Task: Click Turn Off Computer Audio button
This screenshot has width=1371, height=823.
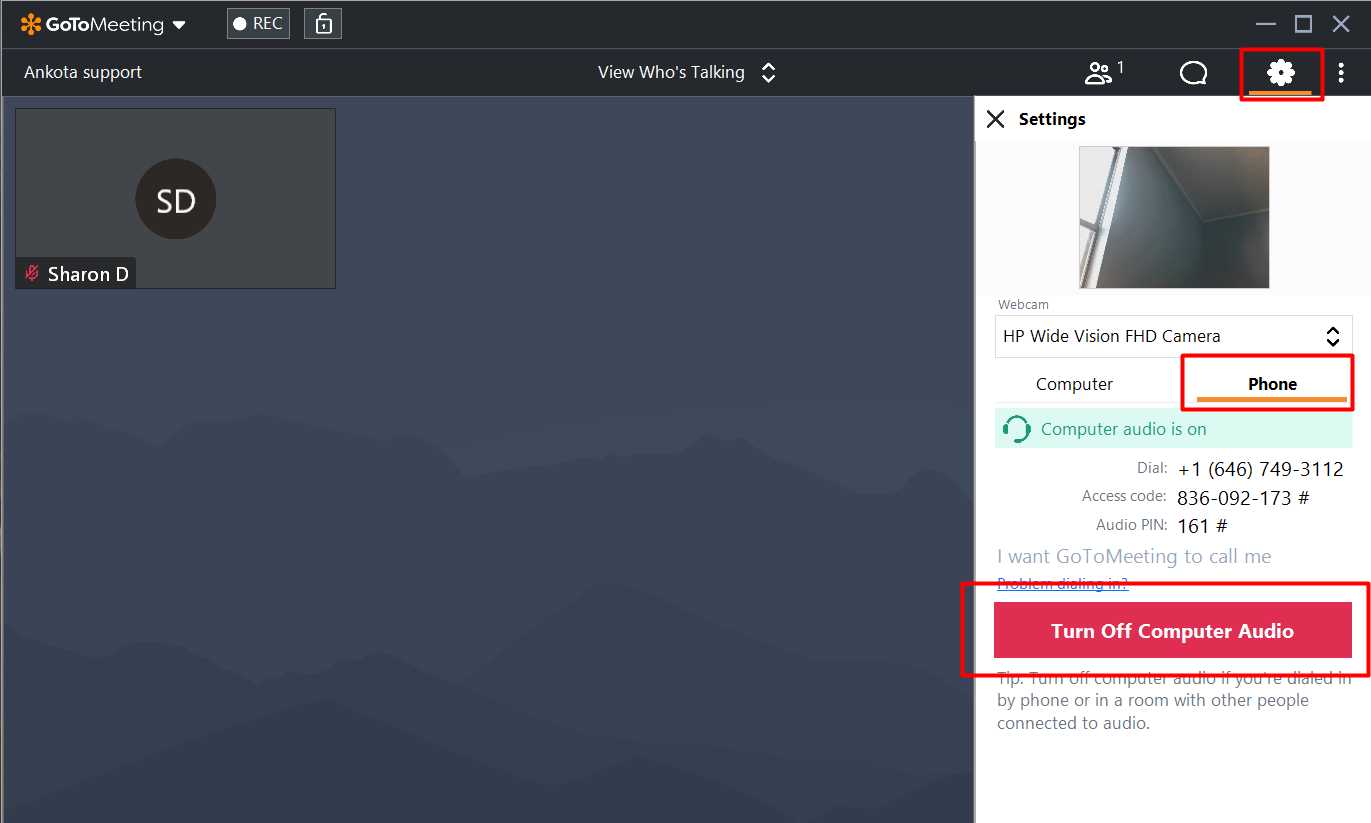Action: click(x=1173, y=630)
